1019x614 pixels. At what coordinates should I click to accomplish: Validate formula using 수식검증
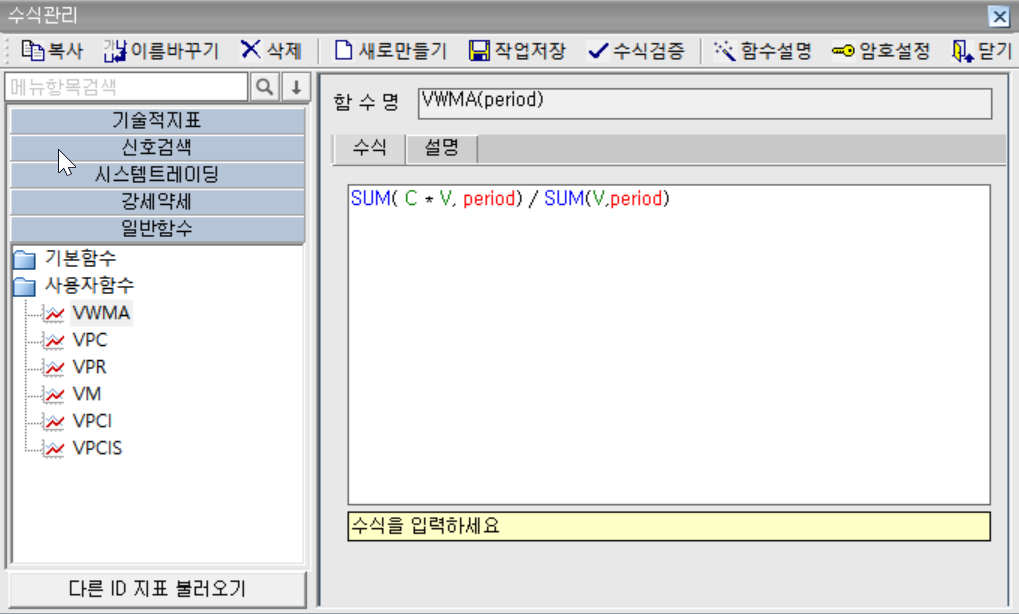[x=636, y=51]
